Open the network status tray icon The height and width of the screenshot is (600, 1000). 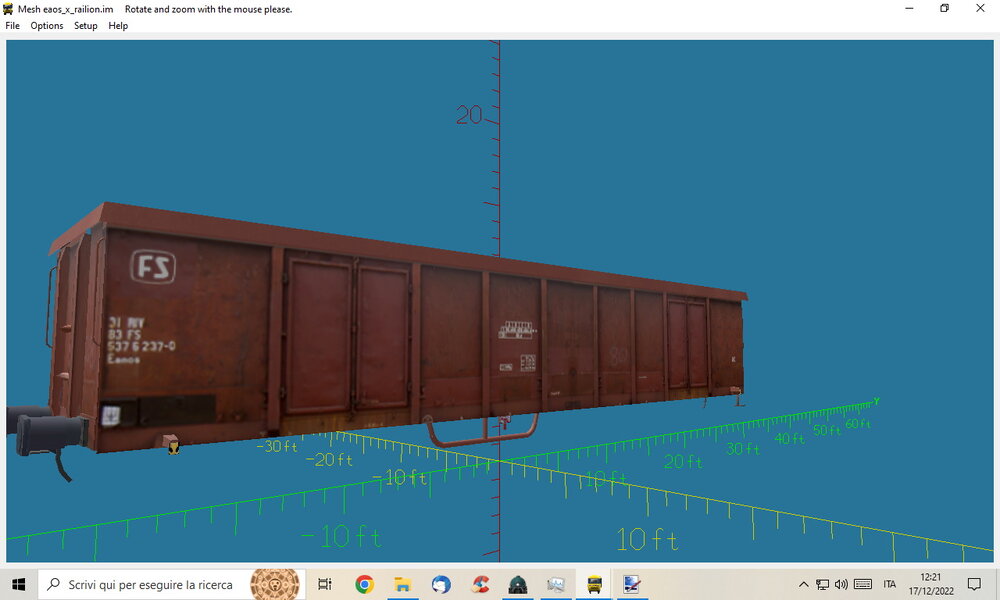(x=823, y=584)
